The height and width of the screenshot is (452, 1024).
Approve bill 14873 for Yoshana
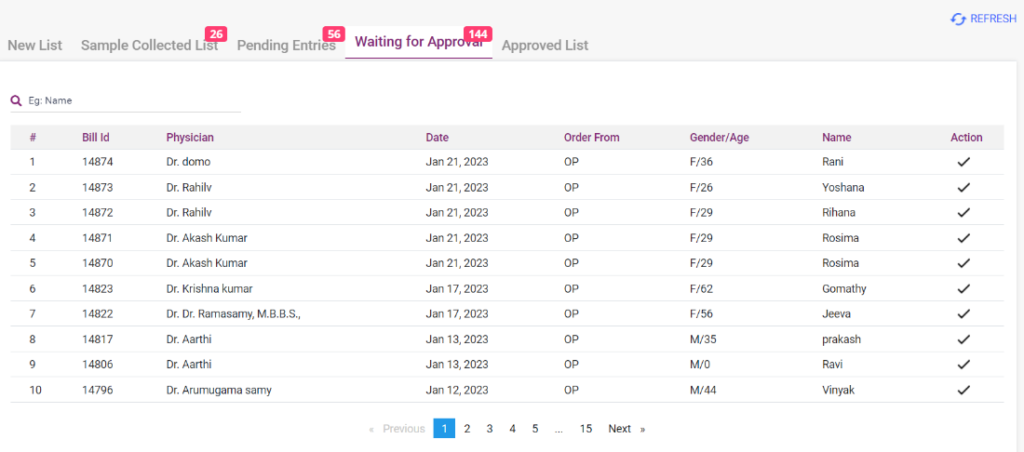click(964, 187)
